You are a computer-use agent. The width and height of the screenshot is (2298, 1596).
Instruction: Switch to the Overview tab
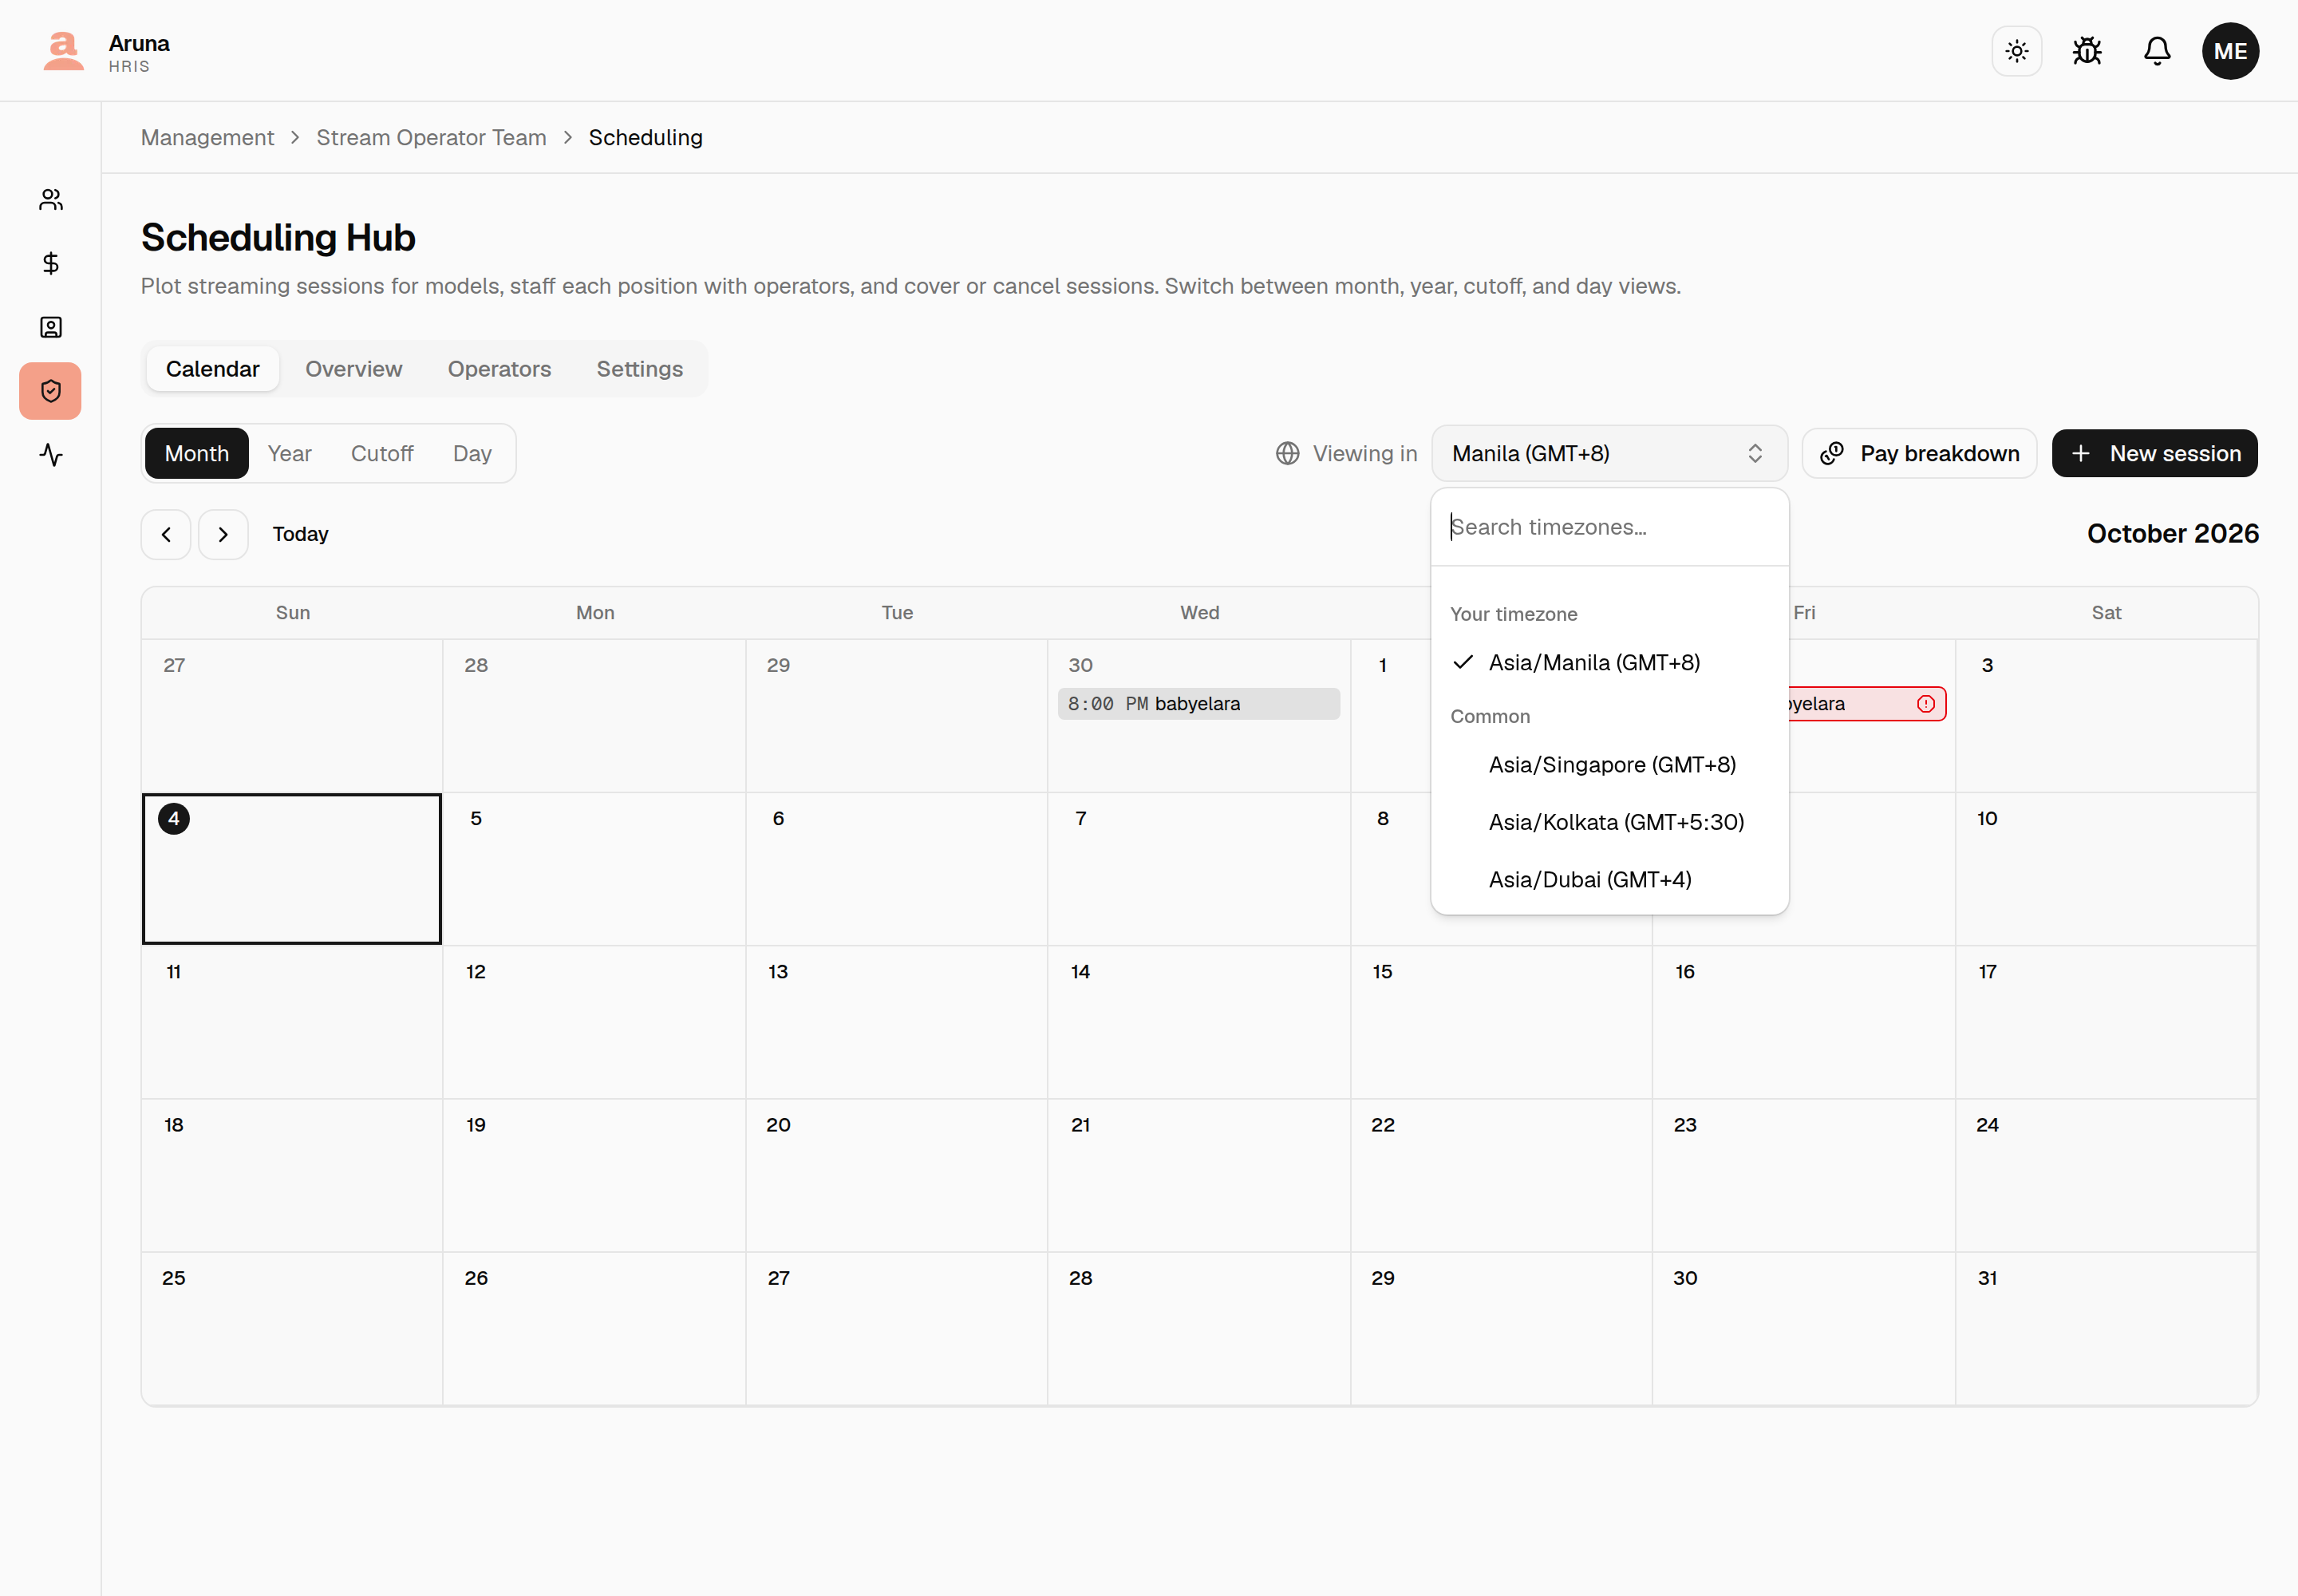353,369
